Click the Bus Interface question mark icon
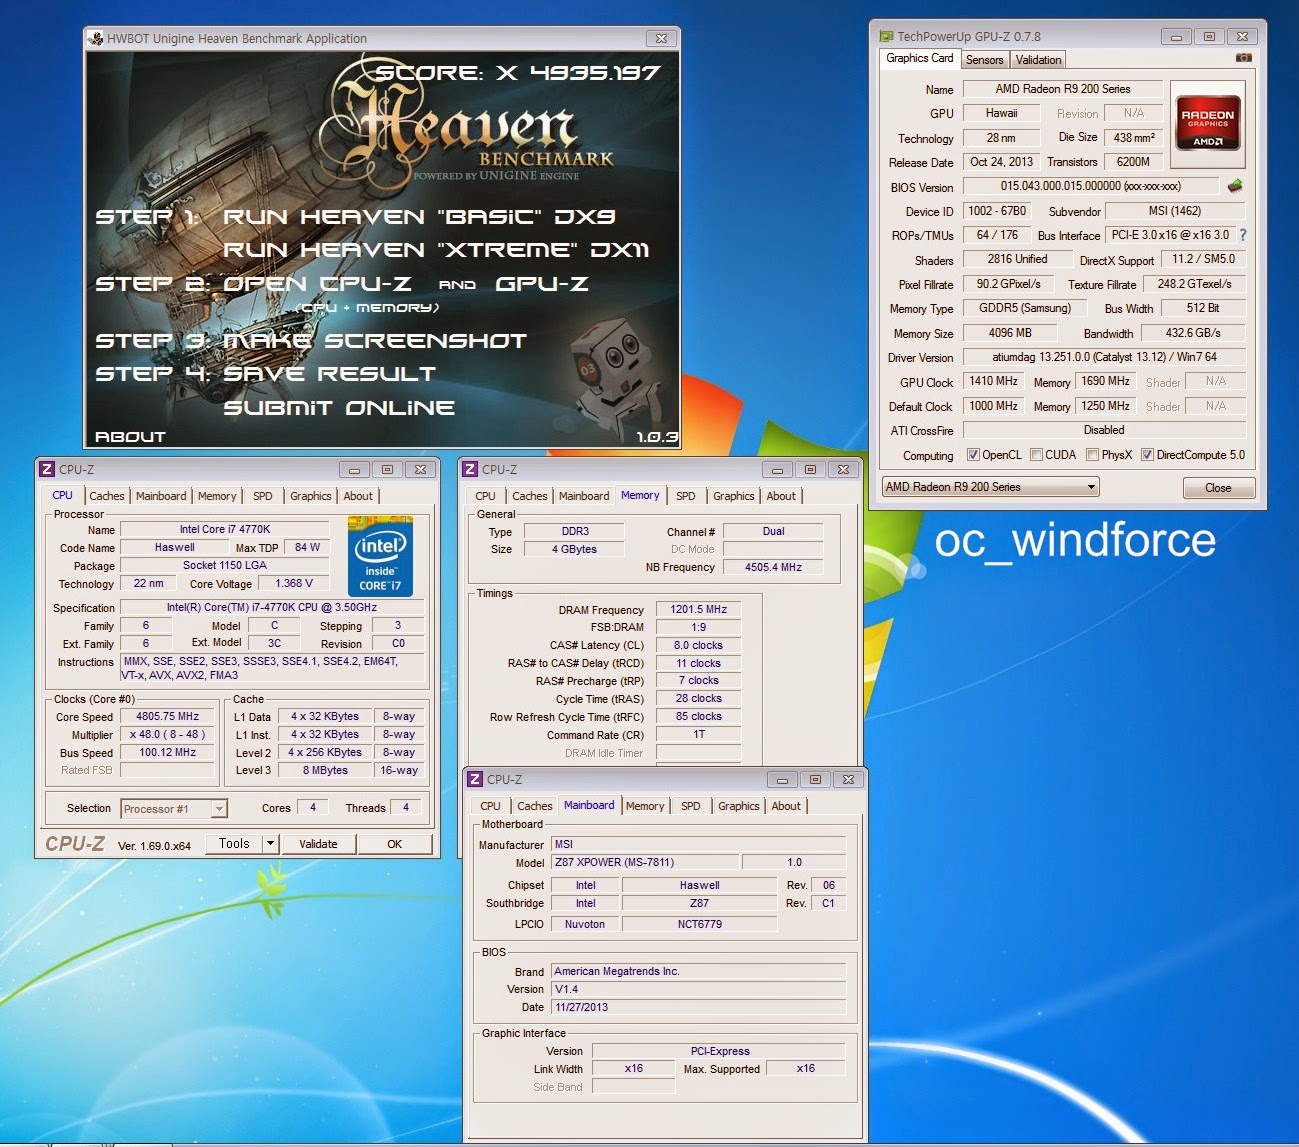Viewport: 1299px width, 1147px height. pyautogui.click(x=1243, y=235)
